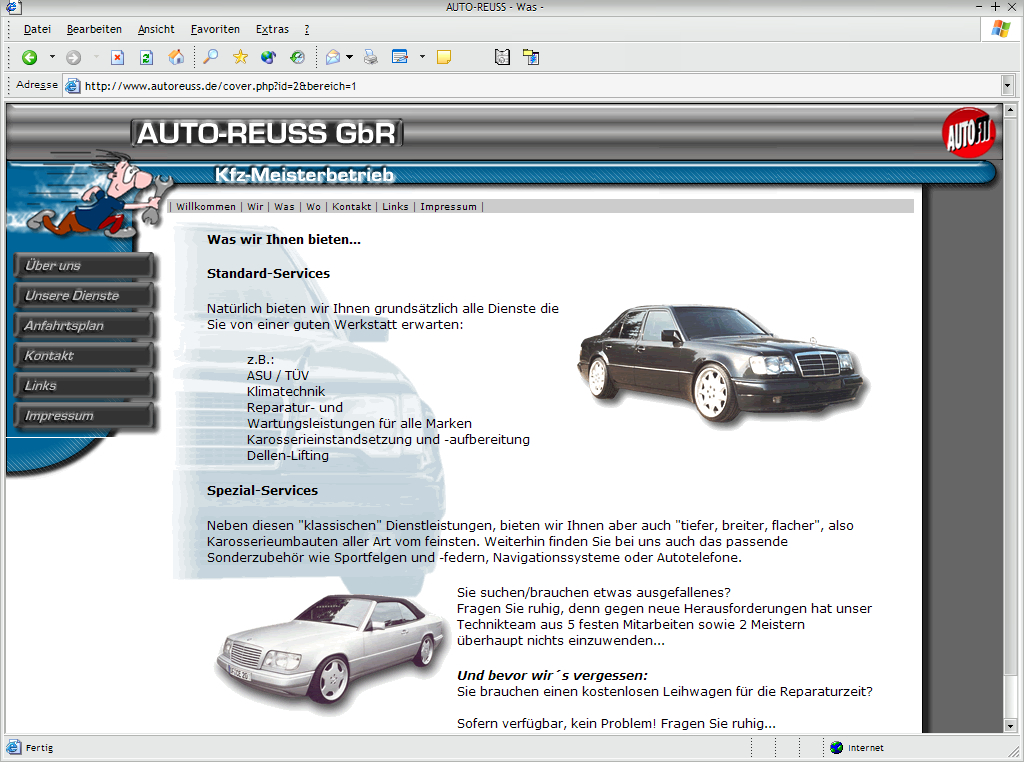Print the page with the printer icon
The height and width of the screenshot is (768, 1024).
371,57
